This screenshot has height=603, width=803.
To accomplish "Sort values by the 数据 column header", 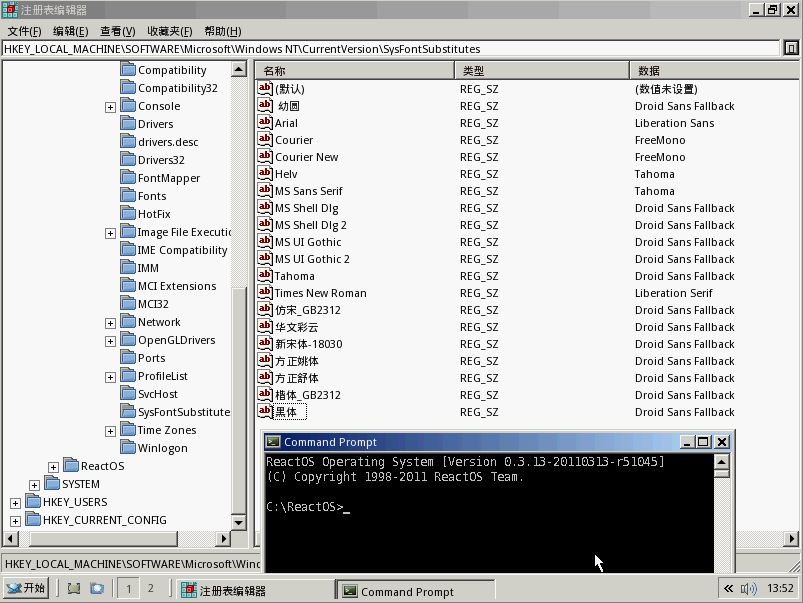I will click(x=714, y=70).
